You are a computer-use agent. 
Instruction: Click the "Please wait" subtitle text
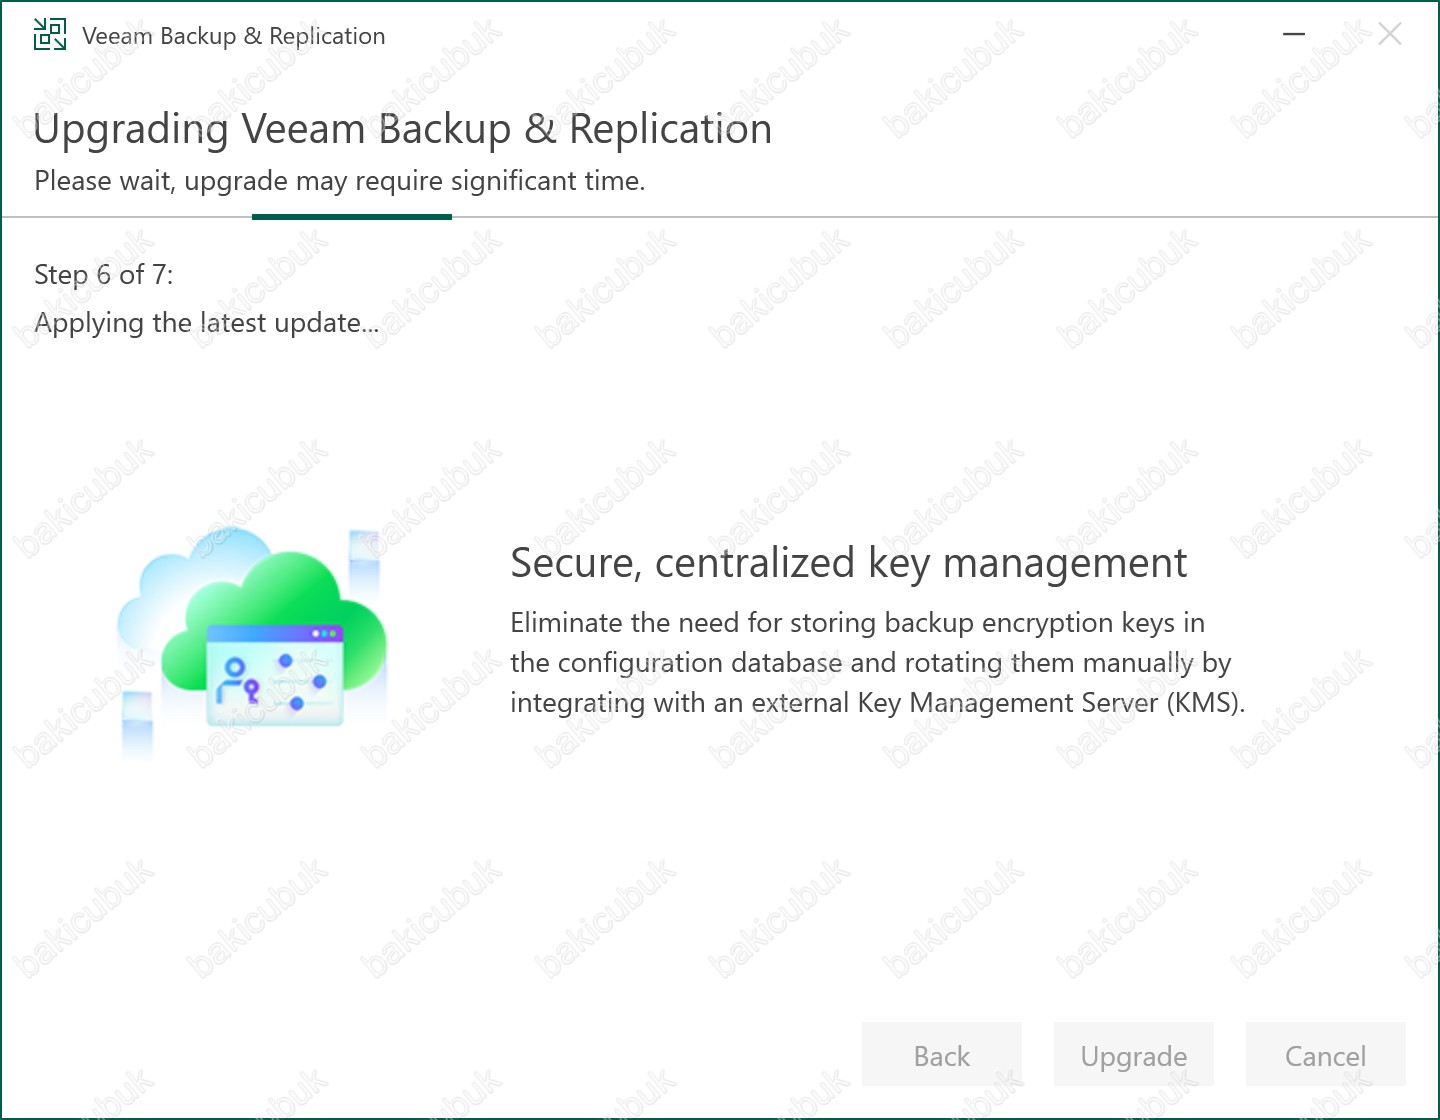tap(340, 181)
